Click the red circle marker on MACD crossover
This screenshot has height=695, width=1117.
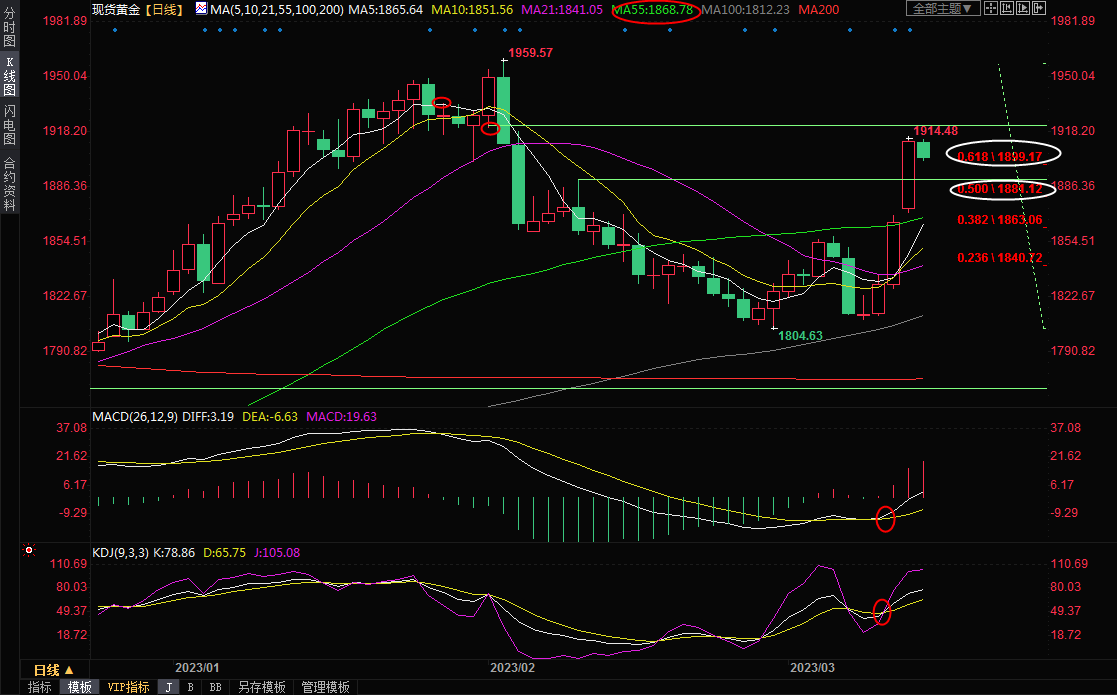885,519
